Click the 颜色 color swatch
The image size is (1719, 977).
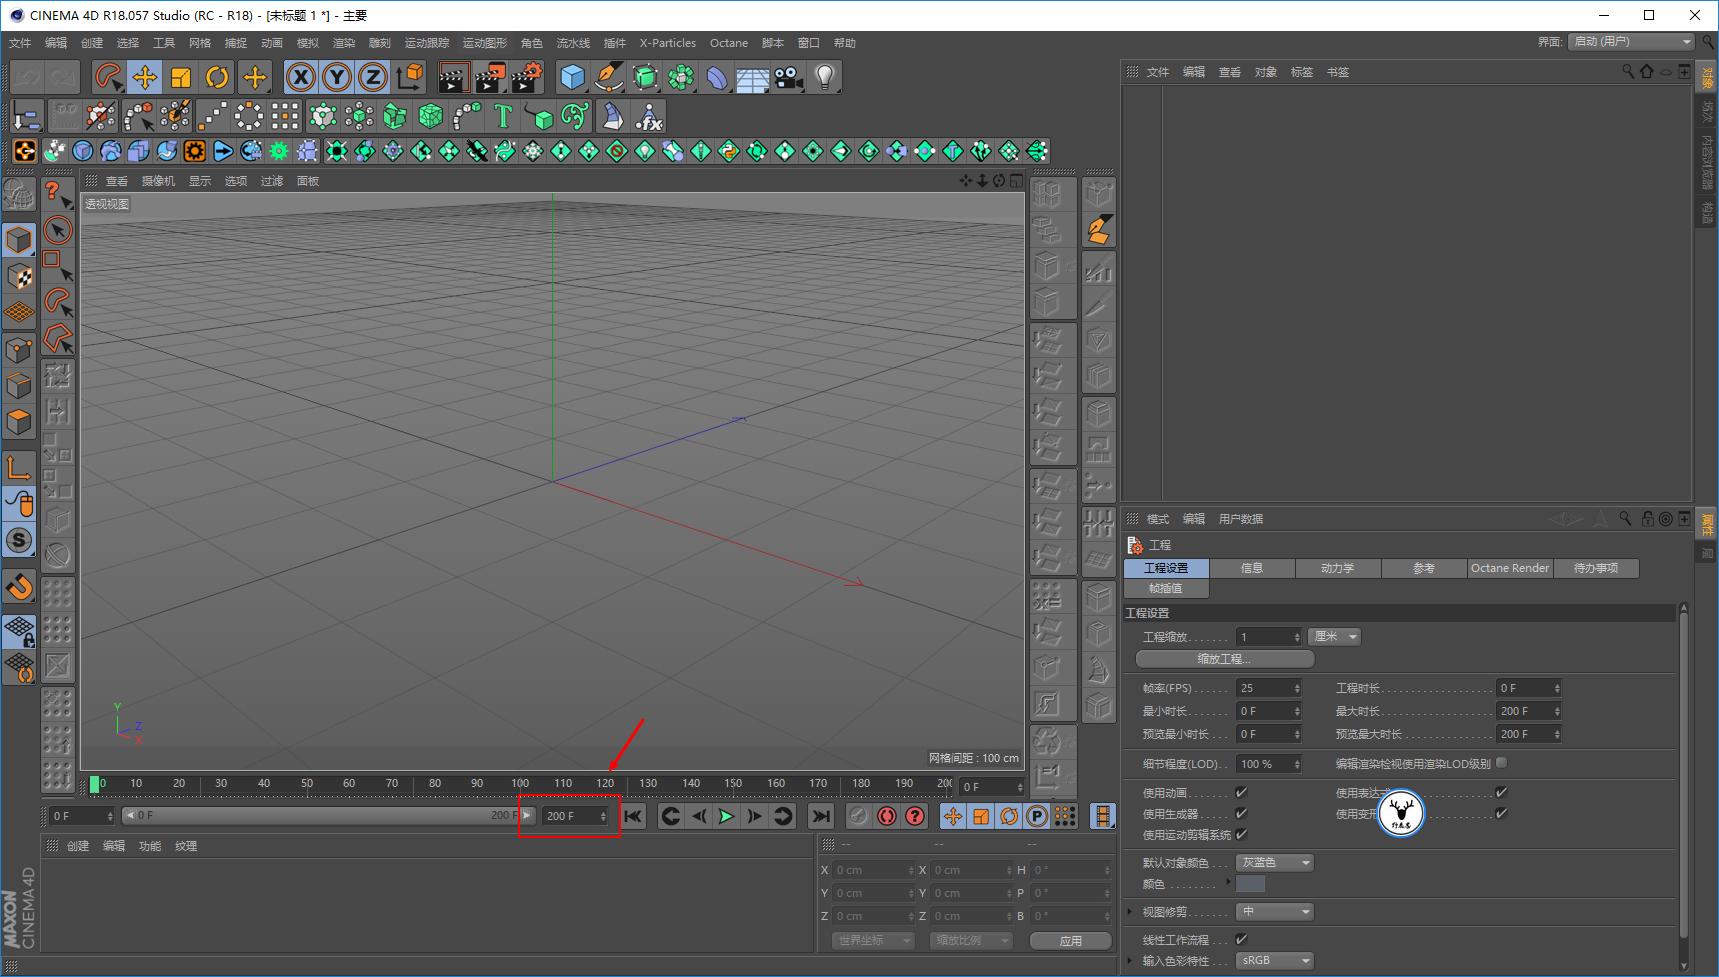pyautogui.click(x=1251, y=884)
